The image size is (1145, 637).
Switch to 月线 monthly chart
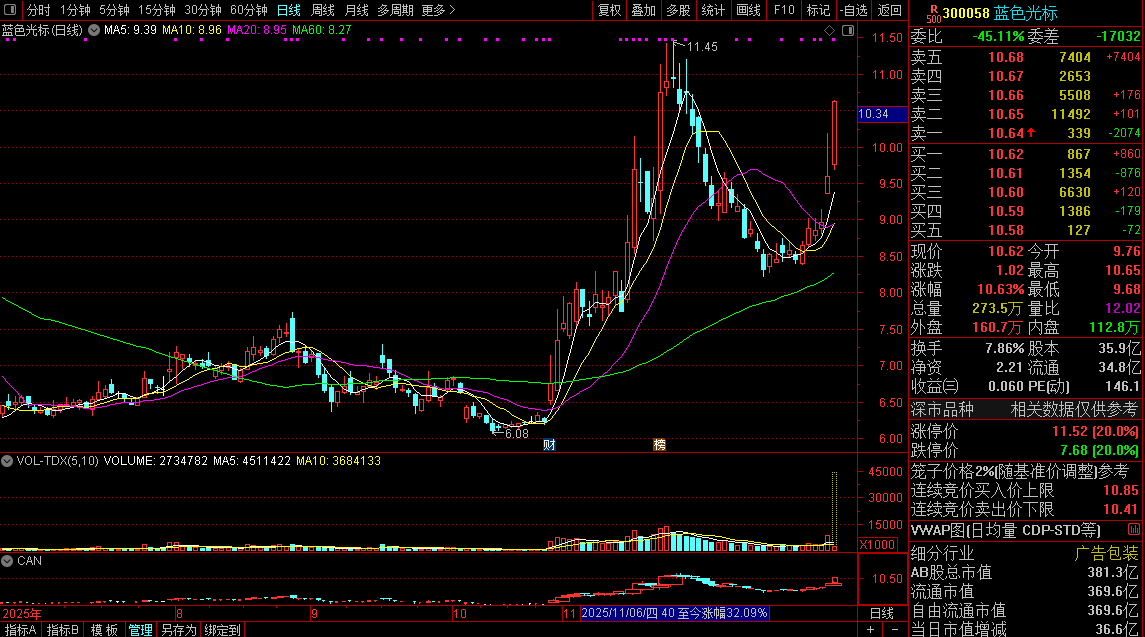coord(356,10)
